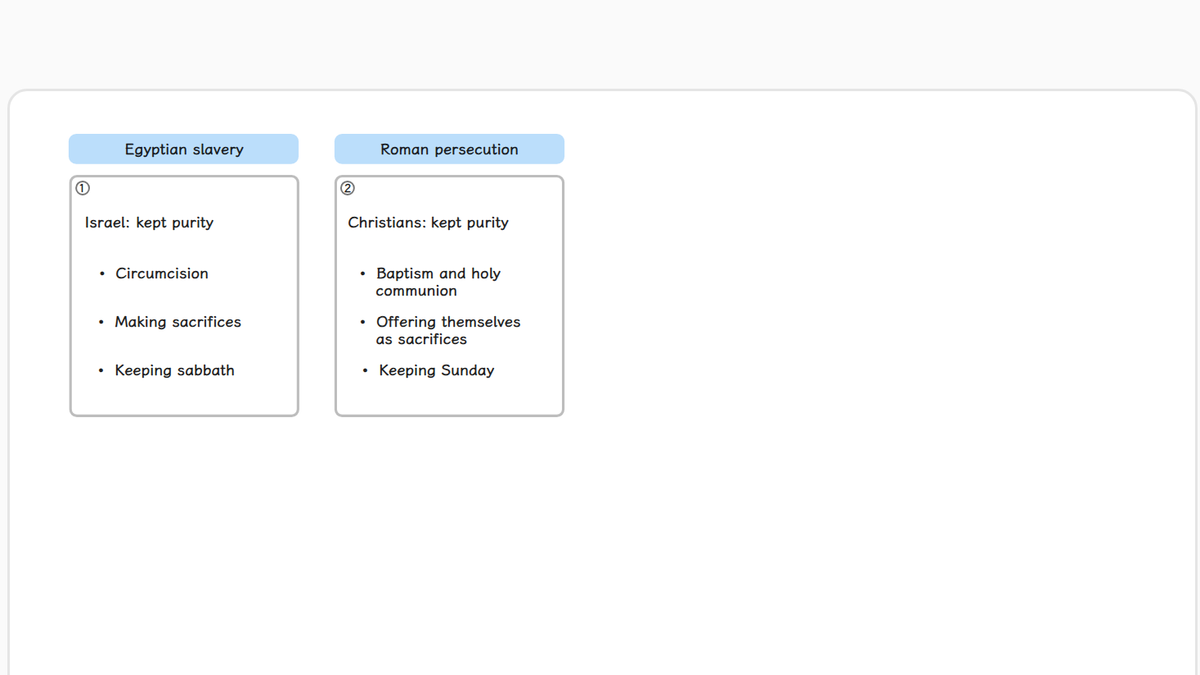This screenshot has width=1200, height=675.
Task: Click the 'Baptism and holy communion' text
Action: pos(438,282)
